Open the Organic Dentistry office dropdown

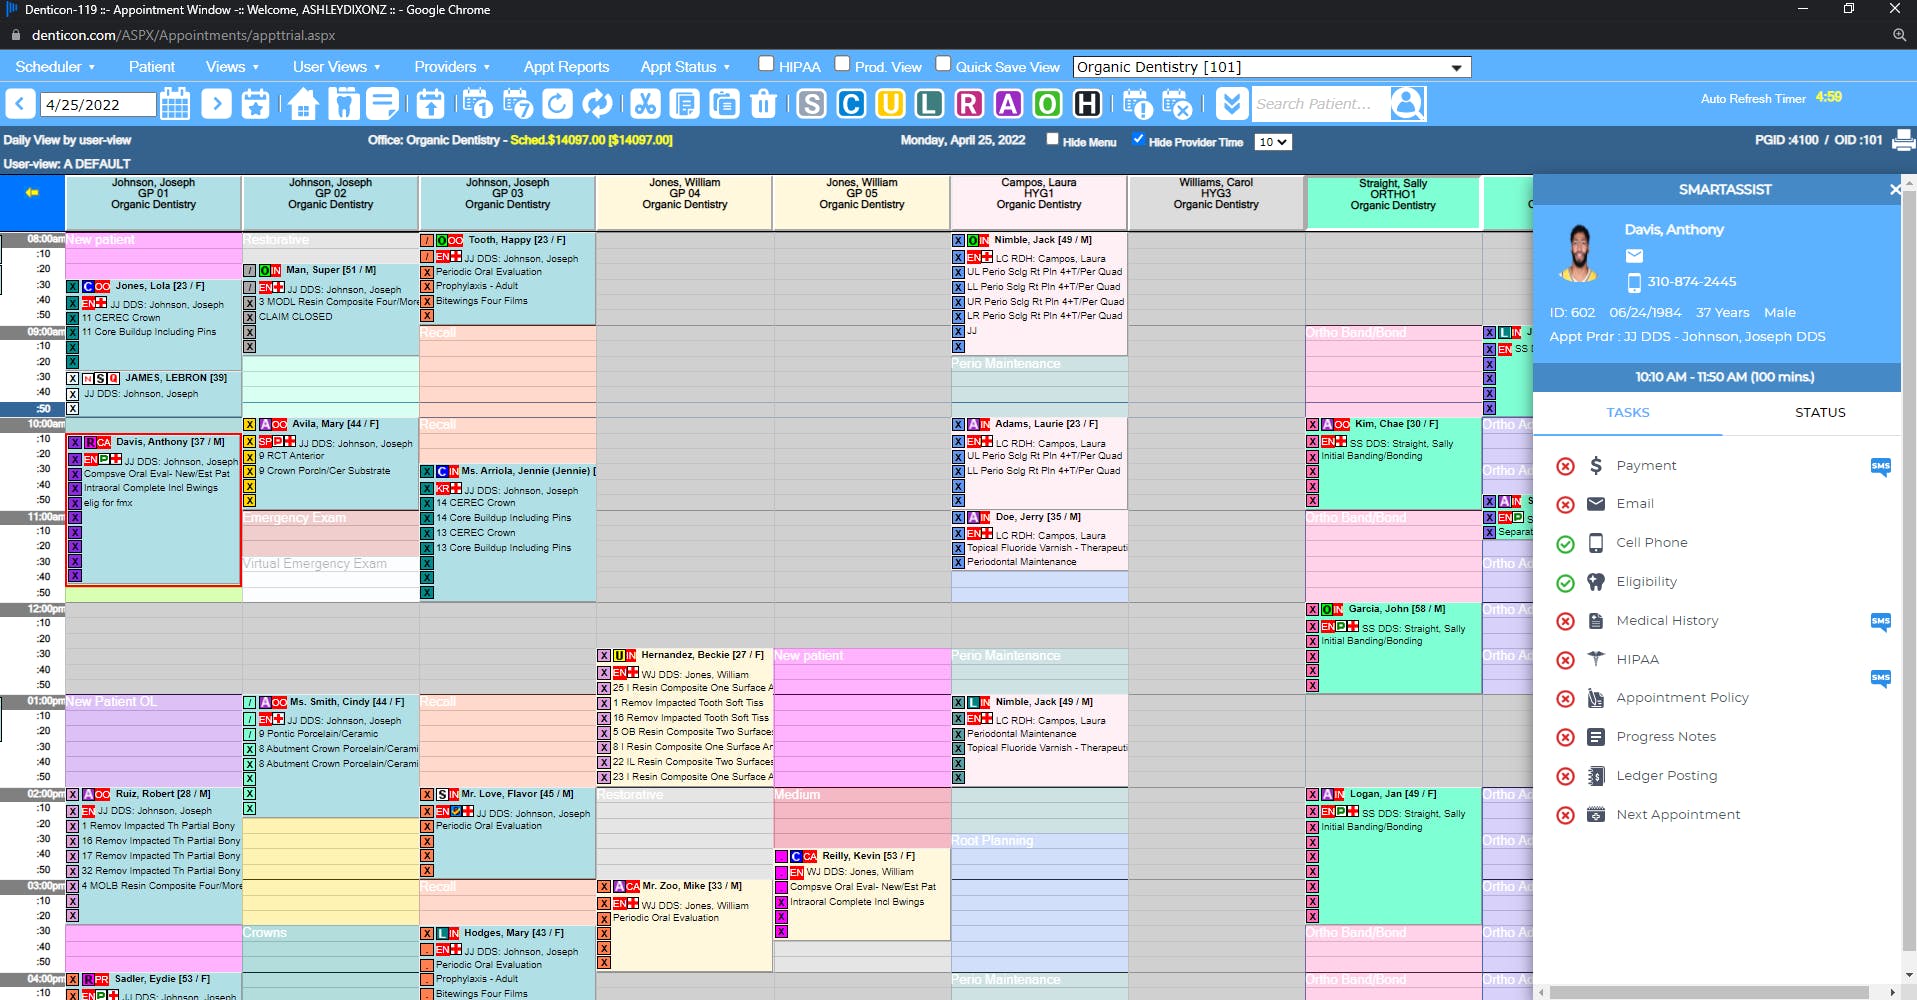tap(1272, 67)
